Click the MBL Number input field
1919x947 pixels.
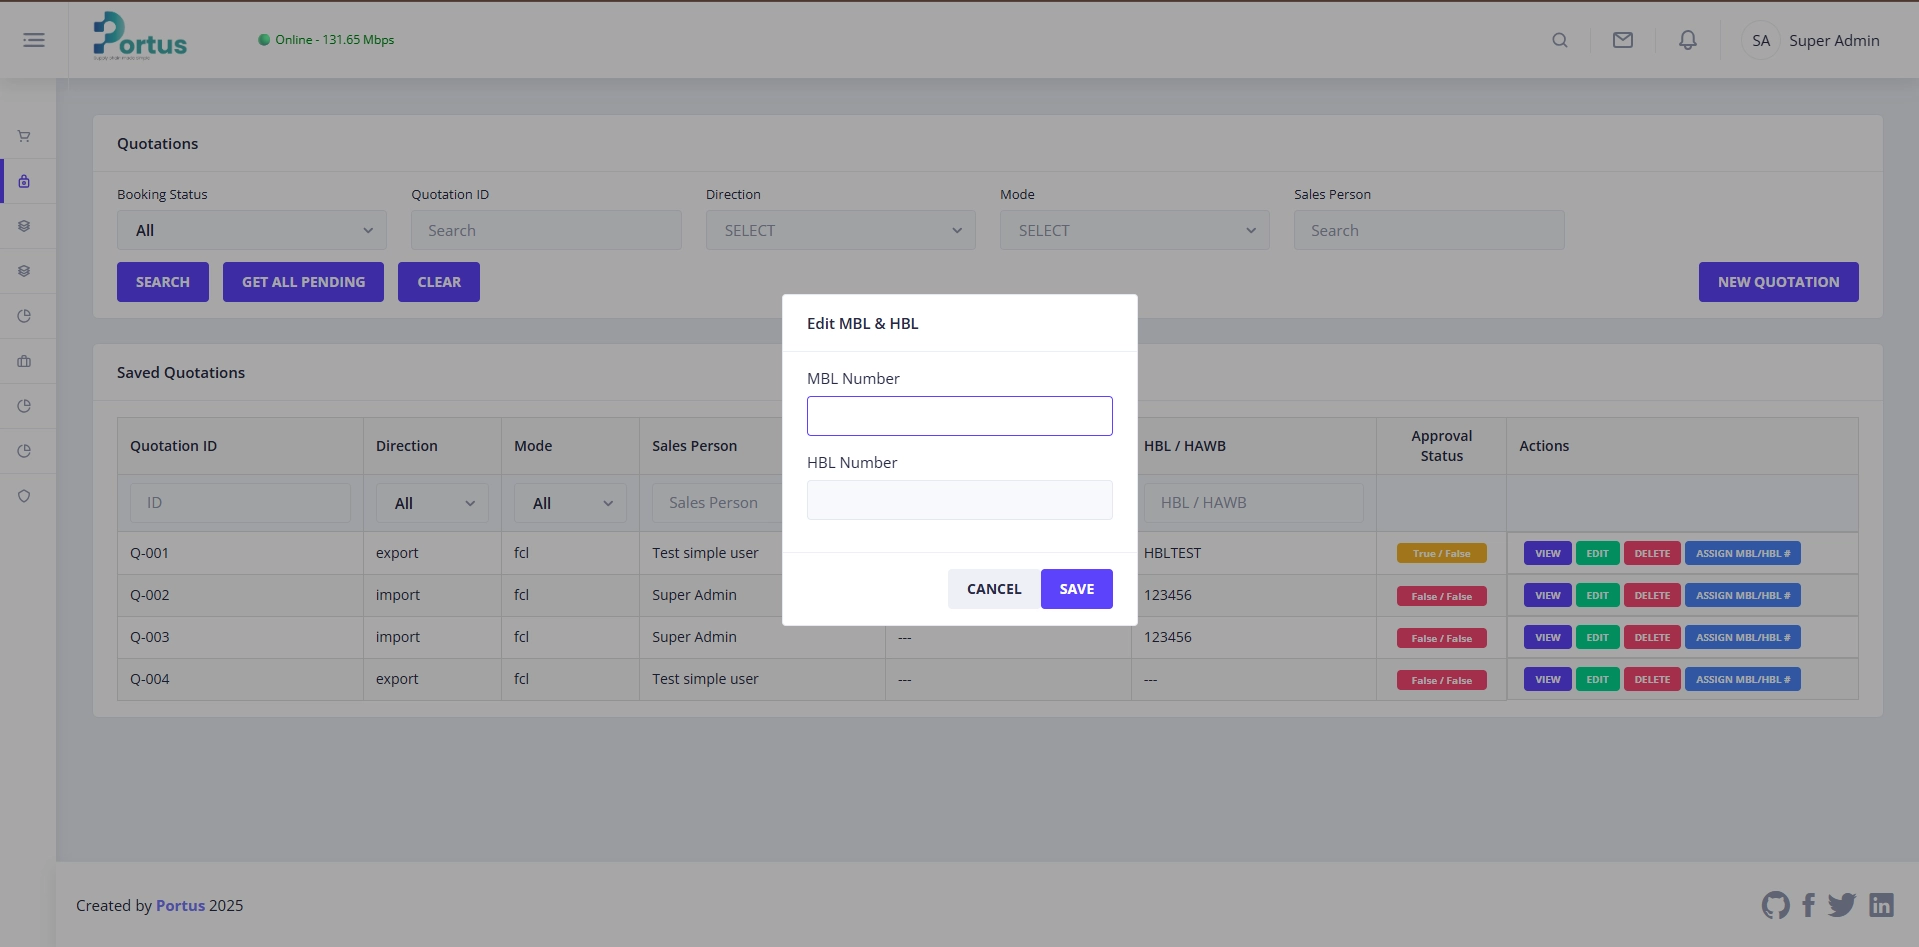coord(959,416)
